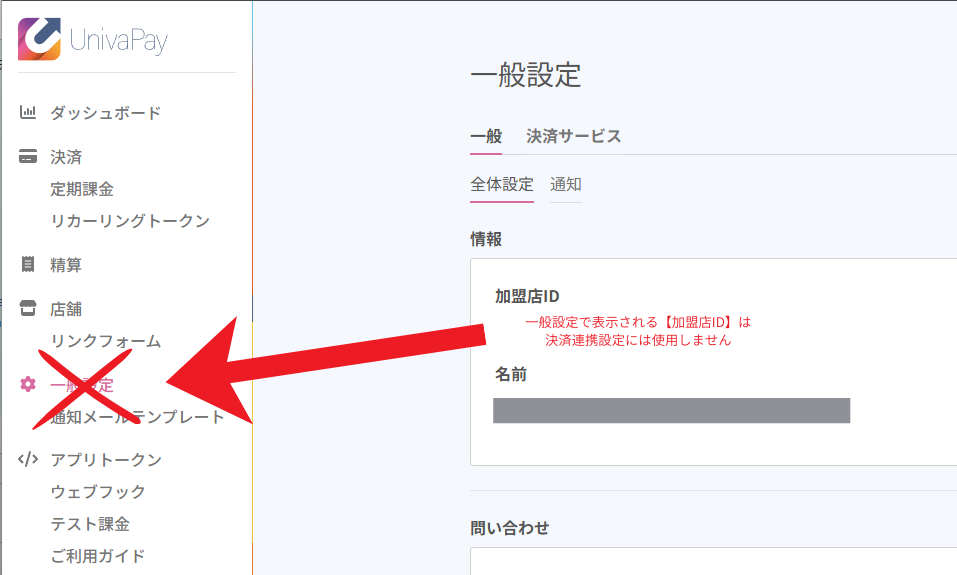Open ウェブフック in the sidebar
957x575 pixels.
[x=98, y=492]
